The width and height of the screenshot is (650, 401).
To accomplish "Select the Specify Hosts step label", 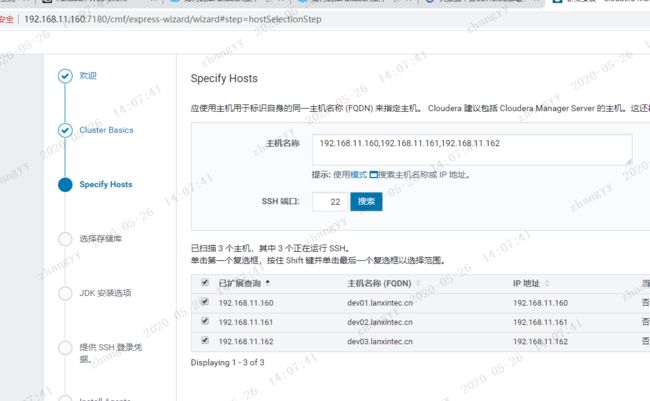I will (x=106, y=185).
